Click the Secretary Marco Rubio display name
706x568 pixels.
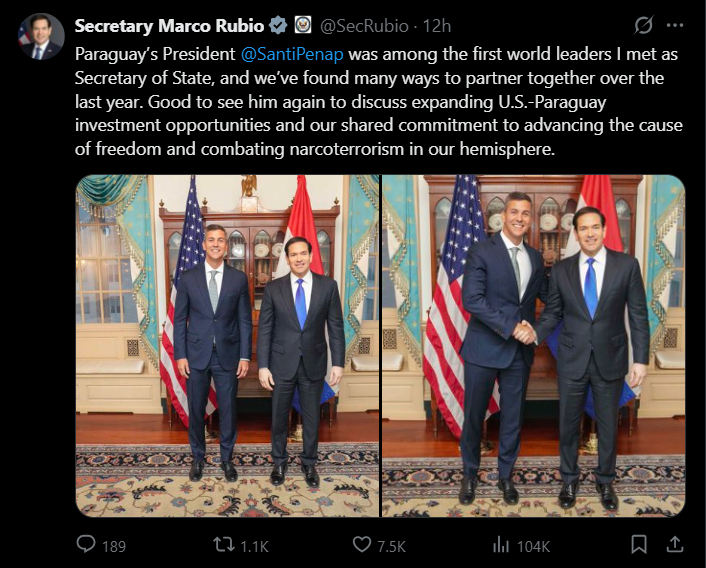[x=170, y=25]
